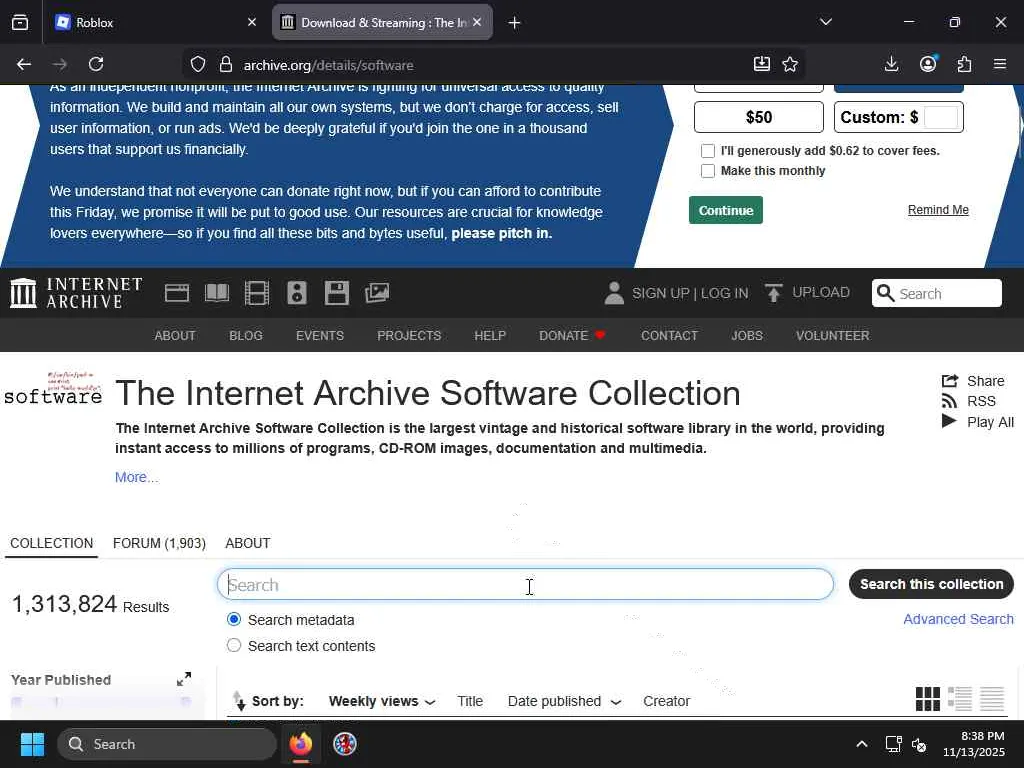Sort results by Creator
The image size is (1024, 768).
click(666, 701)
